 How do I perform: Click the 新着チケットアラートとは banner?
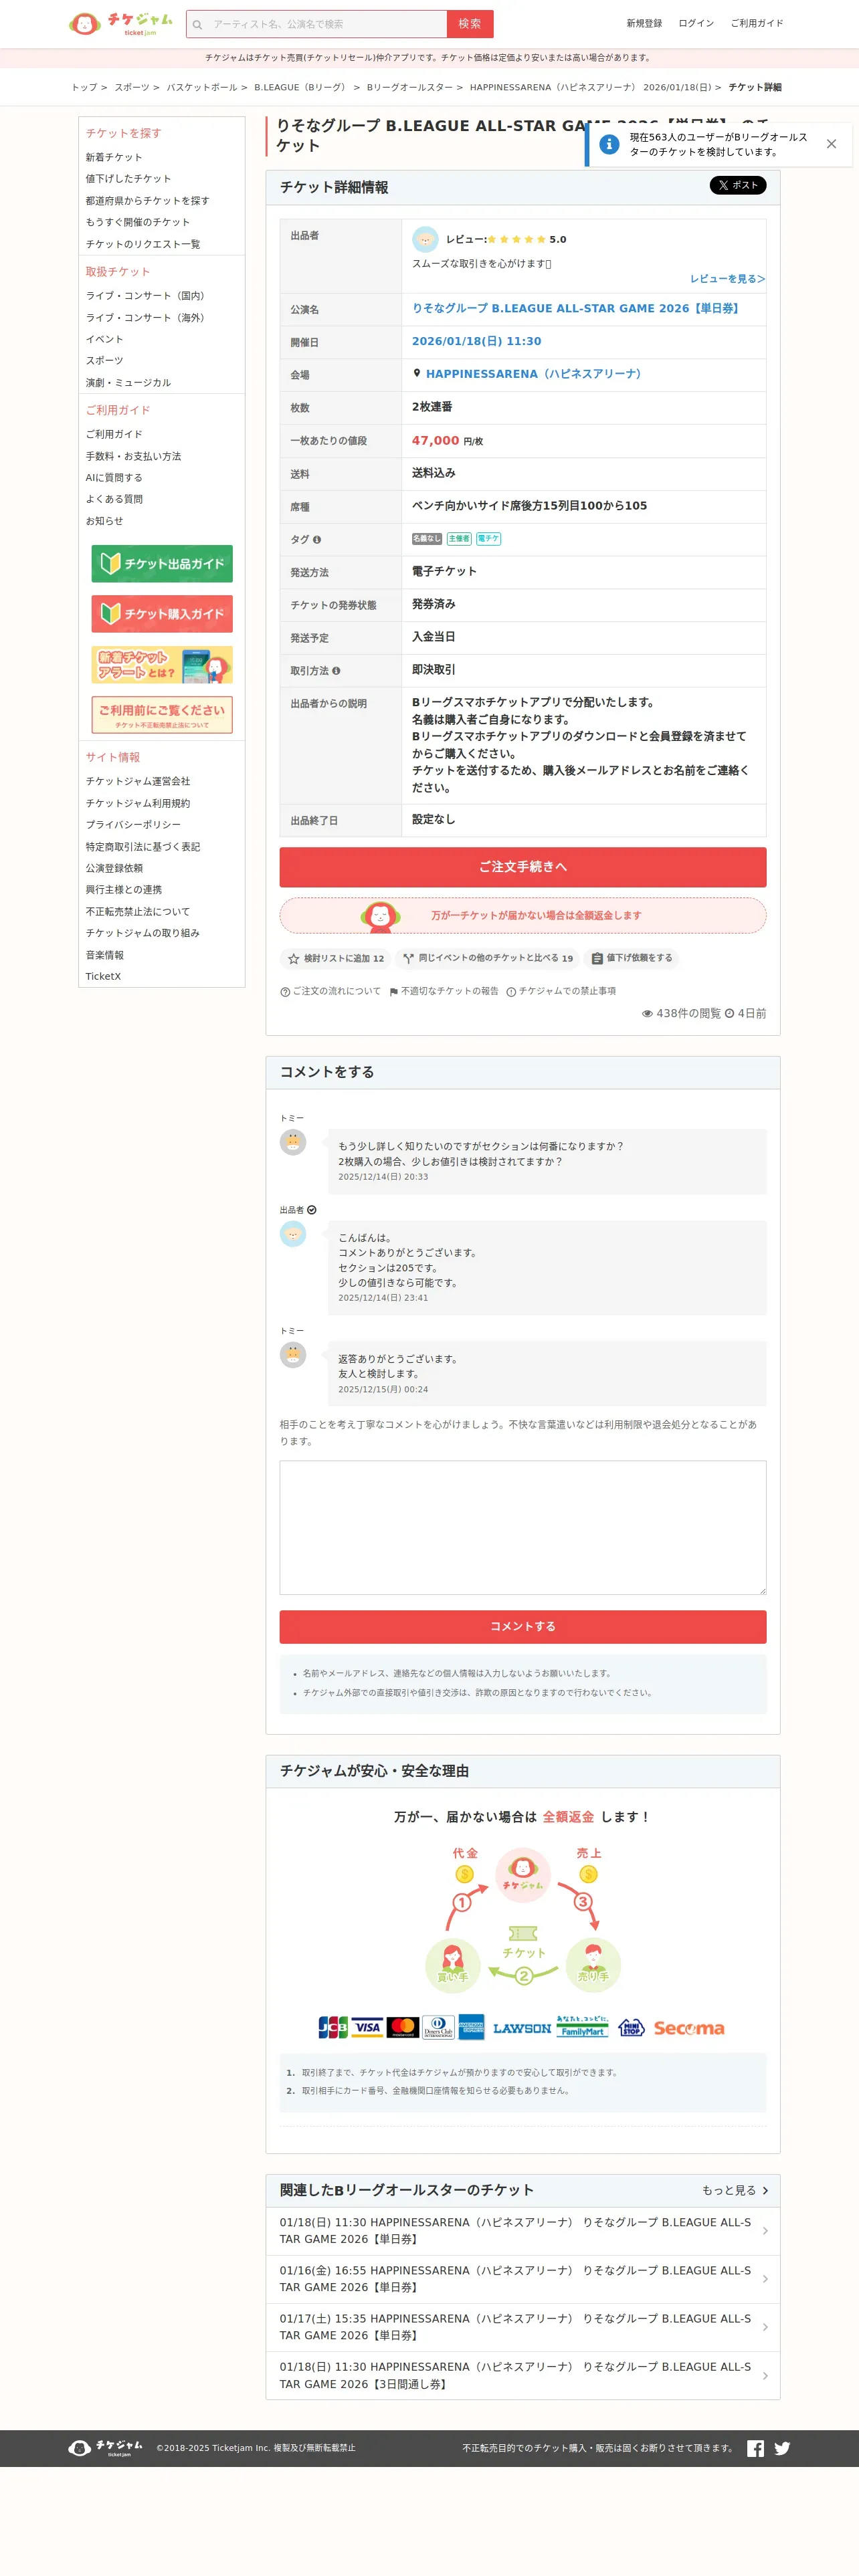click(162, 665)
